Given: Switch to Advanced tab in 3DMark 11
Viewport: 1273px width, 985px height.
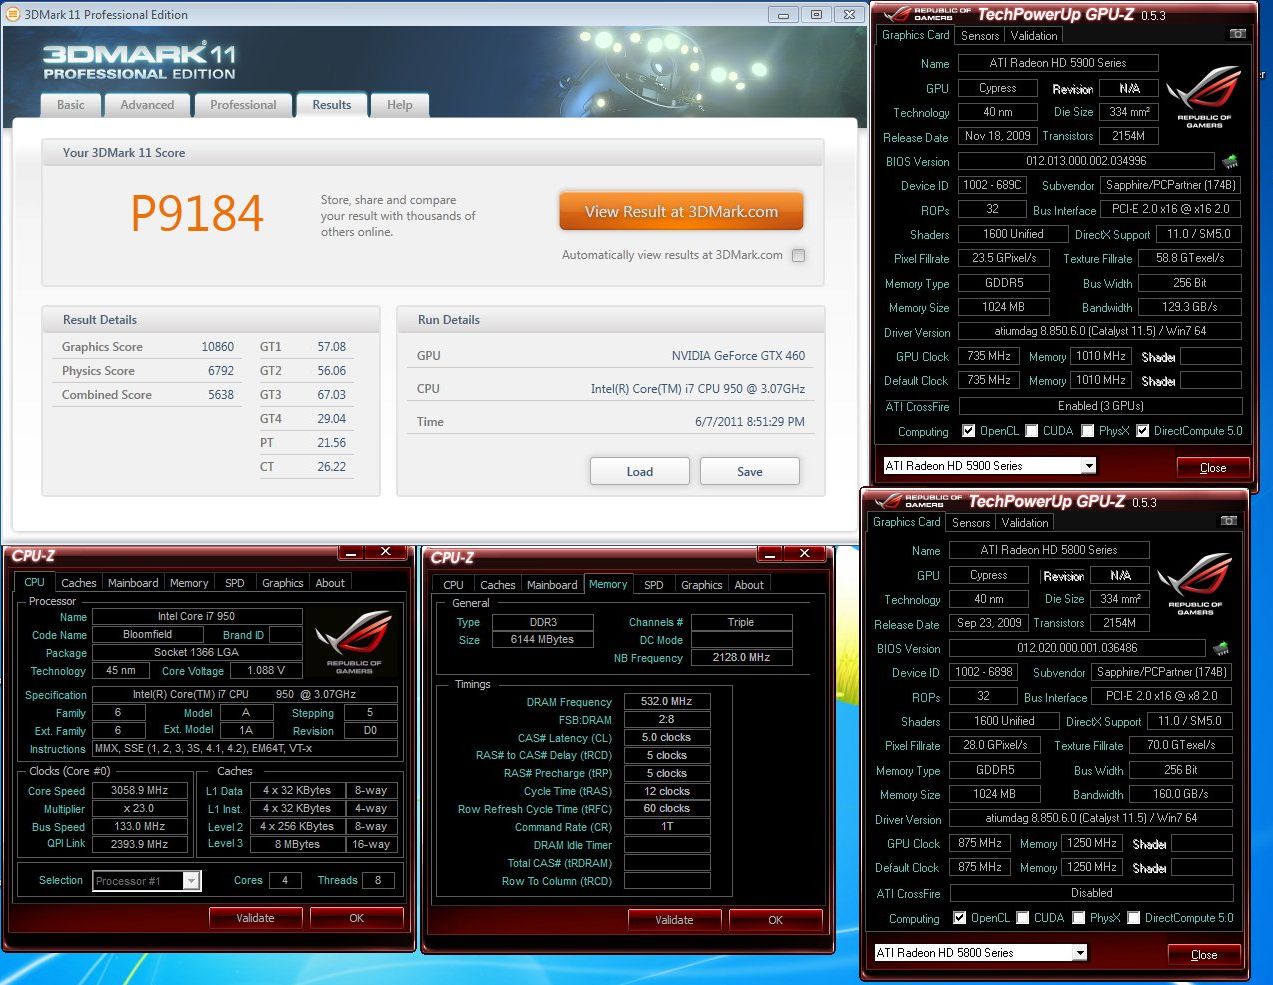Looking at the screenshot, I should pos(147,105).
